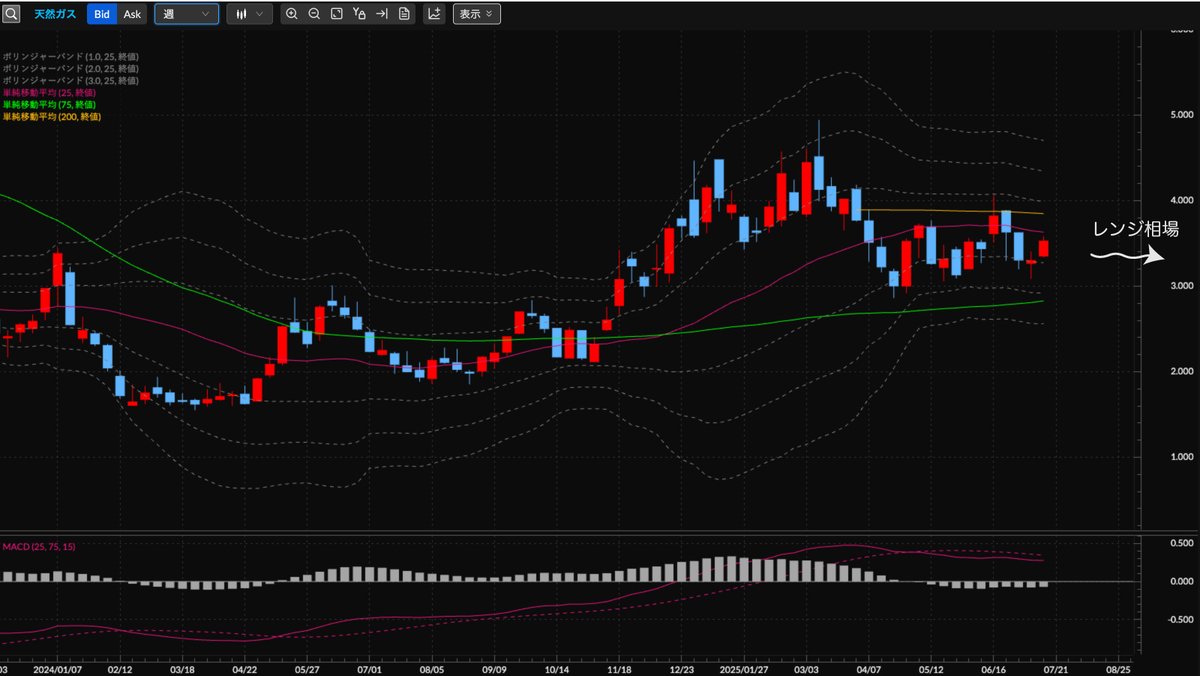Zoom out of the chart
The image size is (1200, 676).
click(x=314, y=14)
